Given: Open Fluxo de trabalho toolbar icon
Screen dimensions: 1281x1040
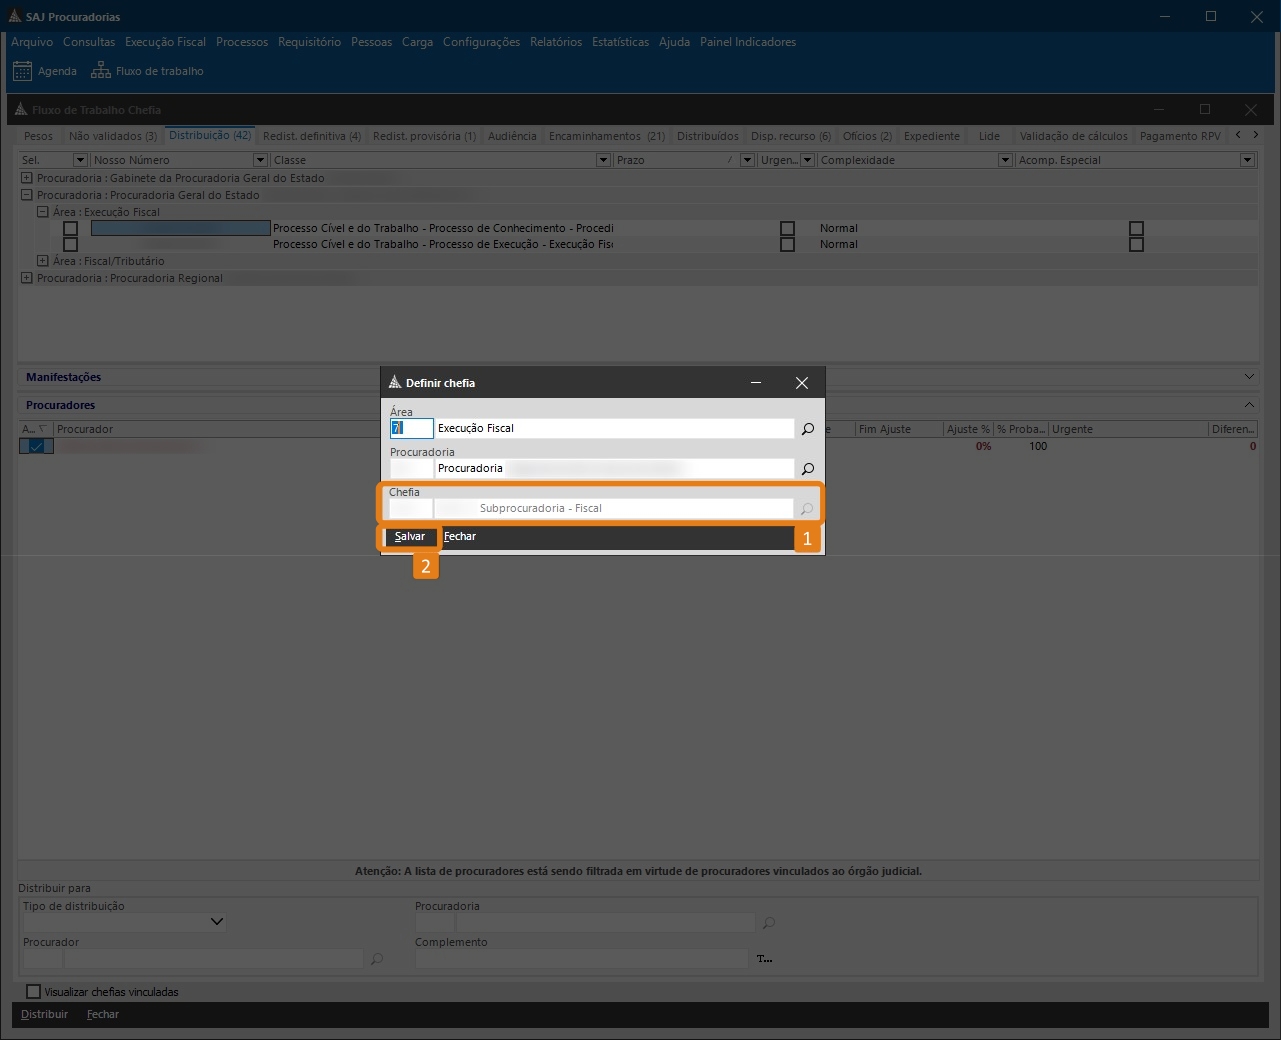Looking at the screenshot, I should (x=101, y=71).
